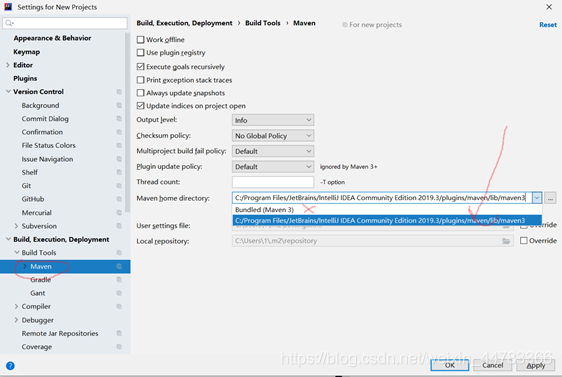This screenshot has width=562, height=377.
Task: Toggle the Maven home directory dropdown arrow
Action: (x=537, y=198)
